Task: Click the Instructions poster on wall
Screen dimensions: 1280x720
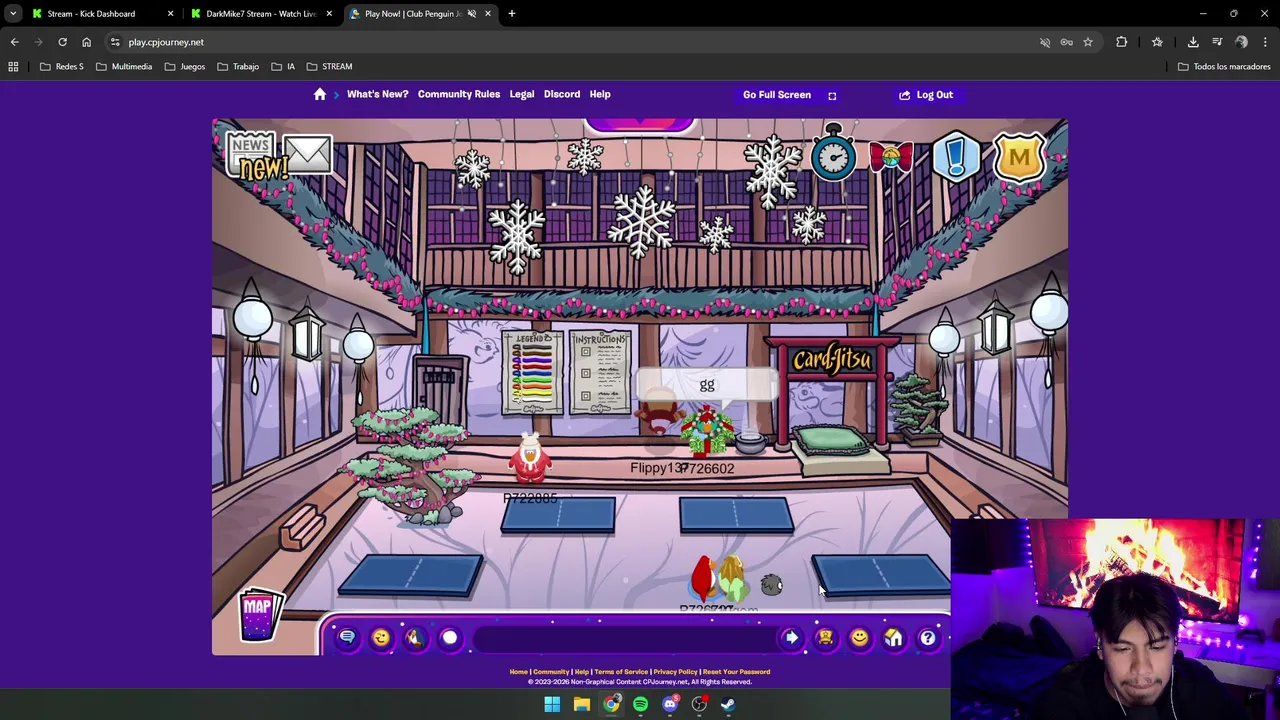Action: [x=601, y=372]
